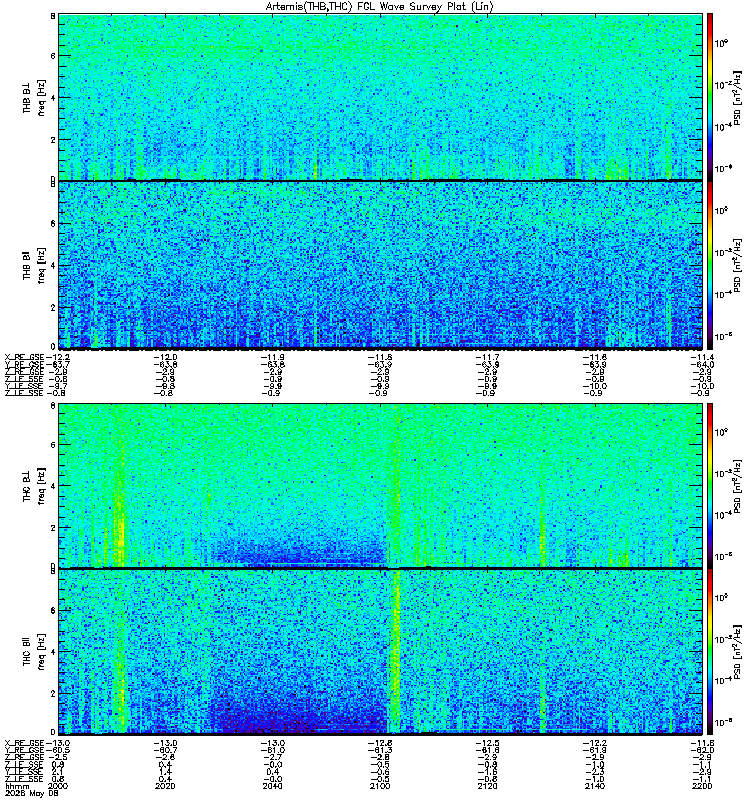Click the THB B-parallel spectrogram panel
750x800 pixels.
(381, 265)
